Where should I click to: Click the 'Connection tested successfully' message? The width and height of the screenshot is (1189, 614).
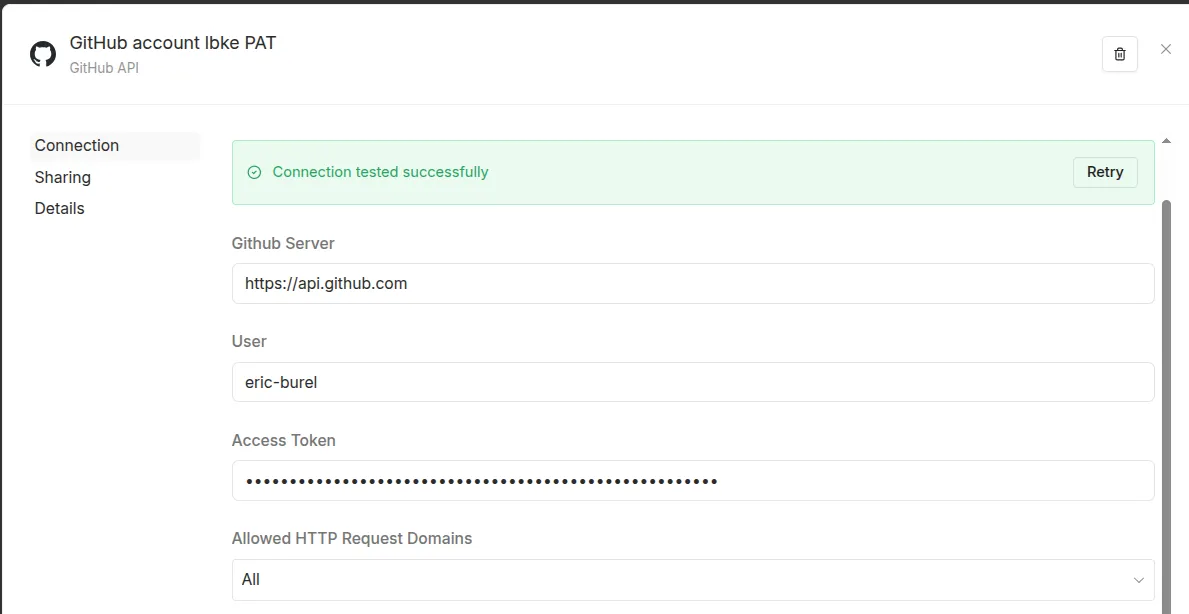380,172
